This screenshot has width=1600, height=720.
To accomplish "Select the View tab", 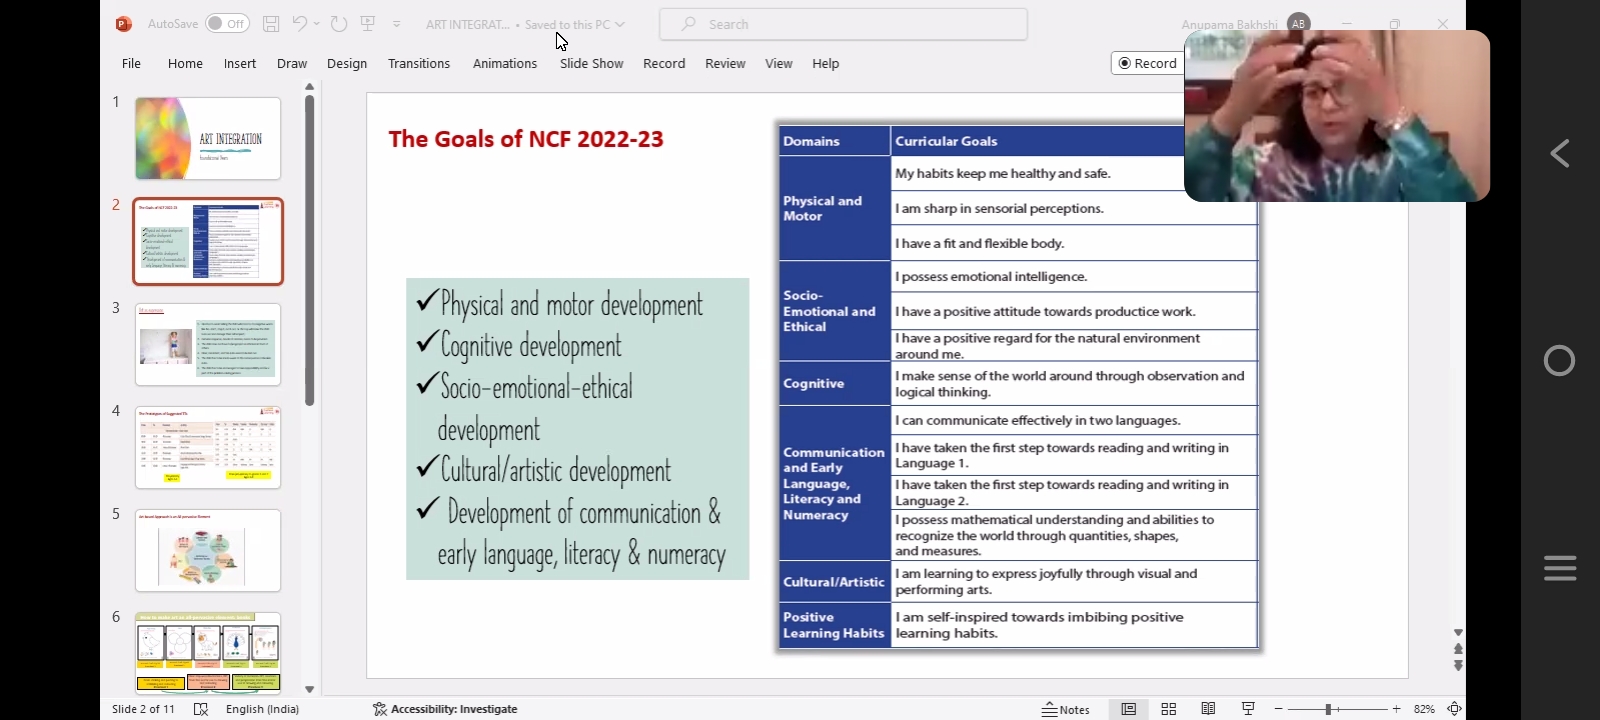I will (x=779, y=63).
